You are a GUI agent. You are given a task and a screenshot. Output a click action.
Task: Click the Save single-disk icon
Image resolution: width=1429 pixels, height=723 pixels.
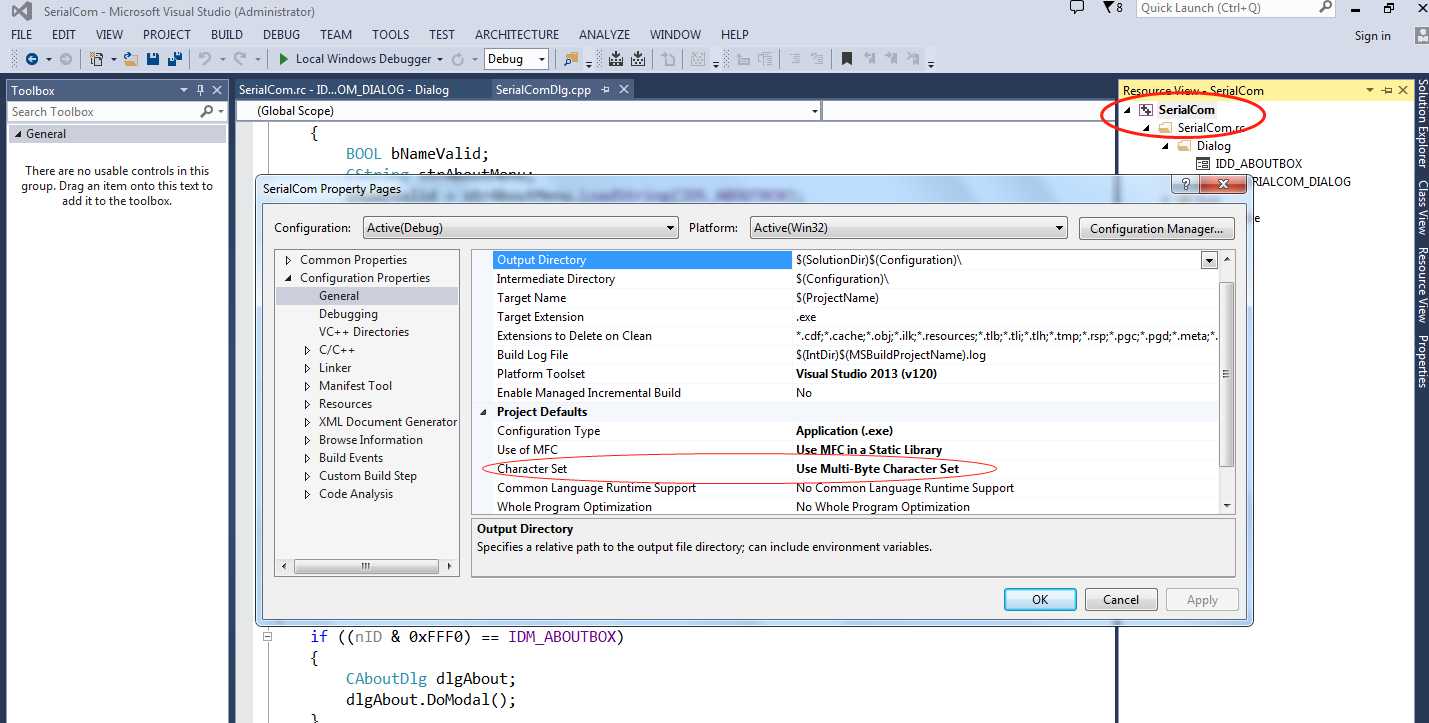coord(153,59)
